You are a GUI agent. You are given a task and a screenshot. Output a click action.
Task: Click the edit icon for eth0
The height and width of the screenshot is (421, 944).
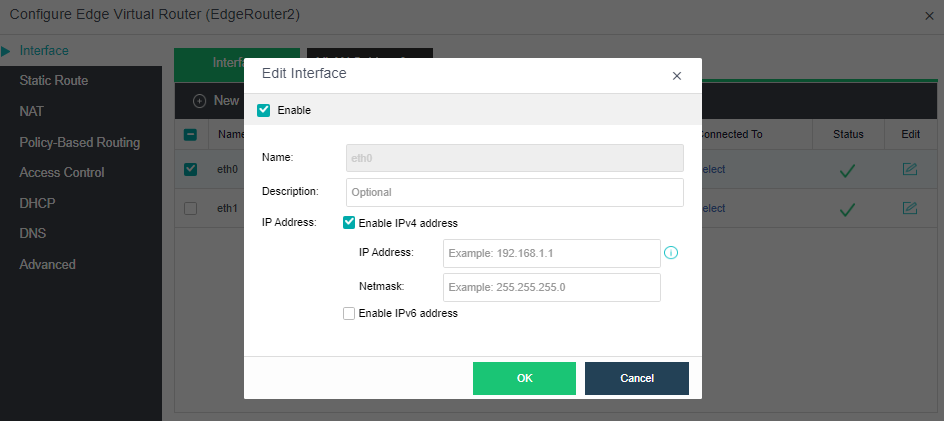pos(909,169)
